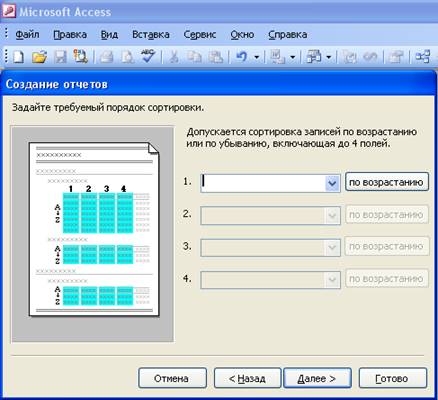Expand the Office Links dropdown arrow

293,57
